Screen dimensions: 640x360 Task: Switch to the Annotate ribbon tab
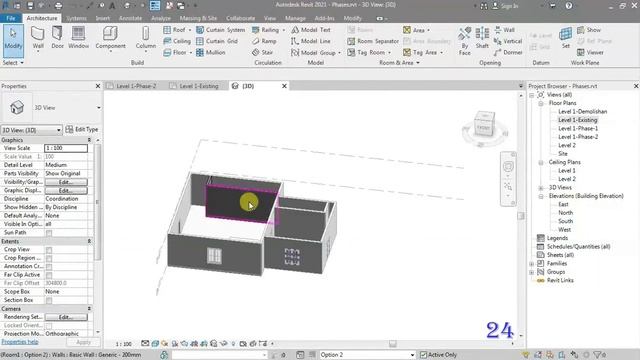click(130, 18)
